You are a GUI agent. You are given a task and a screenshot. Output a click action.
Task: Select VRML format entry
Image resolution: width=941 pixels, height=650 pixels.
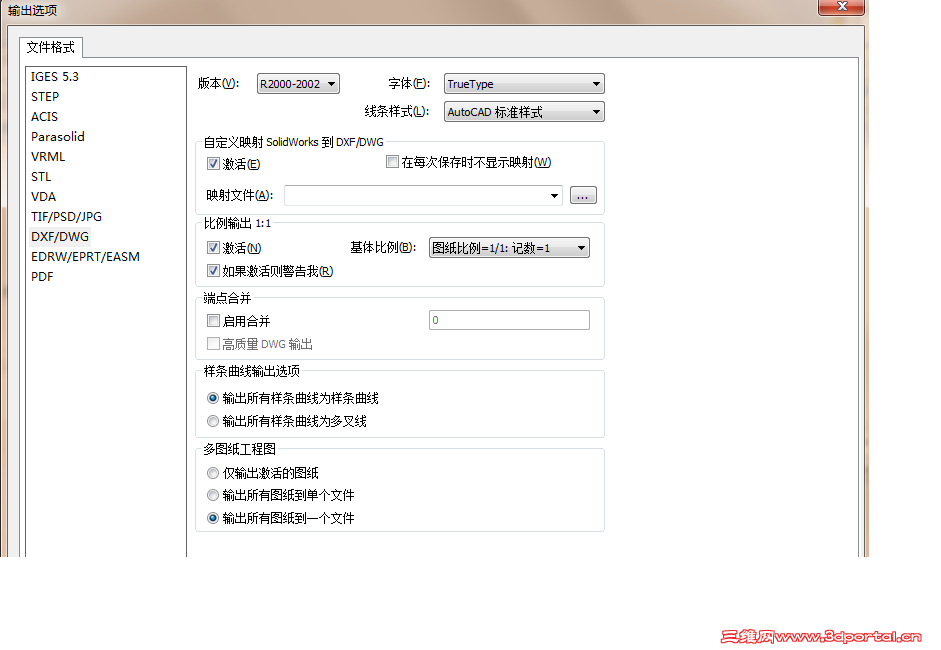point(48,157)
